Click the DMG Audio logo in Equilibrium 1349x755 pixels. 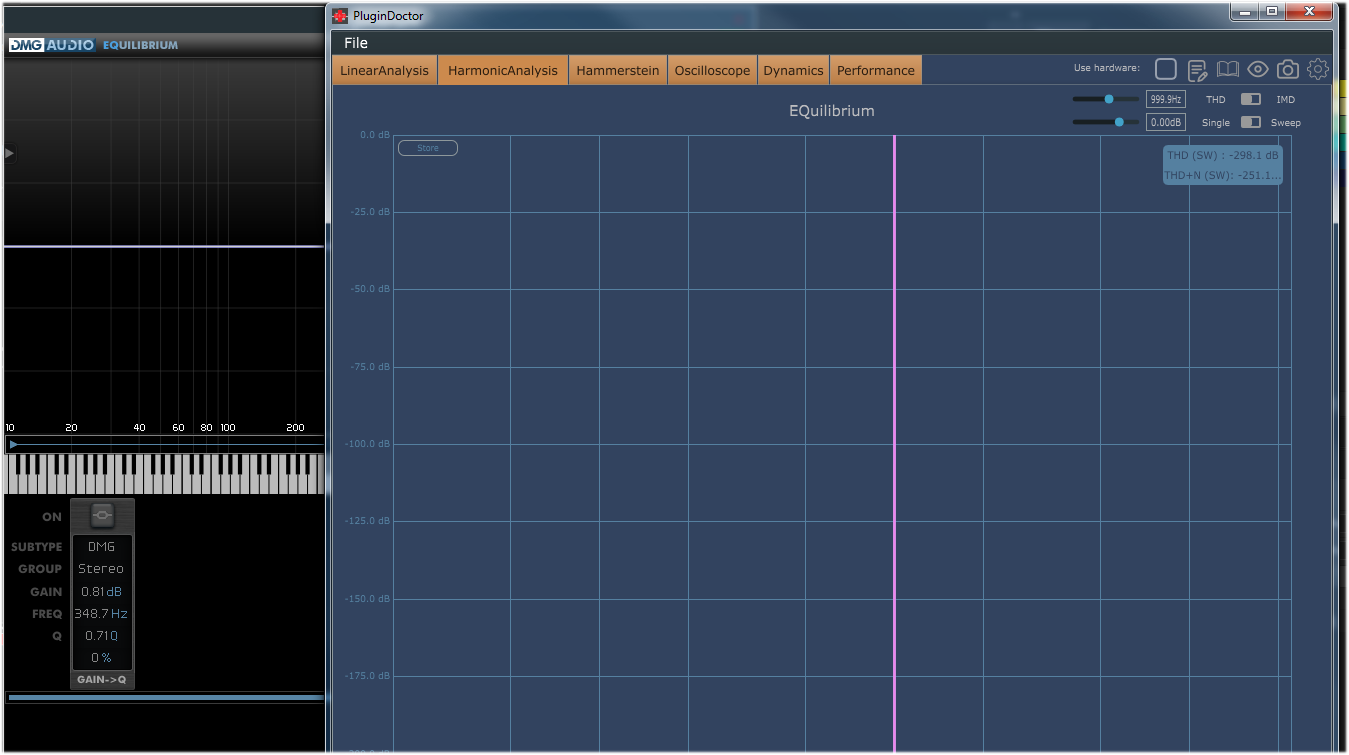tap(51, 45)
